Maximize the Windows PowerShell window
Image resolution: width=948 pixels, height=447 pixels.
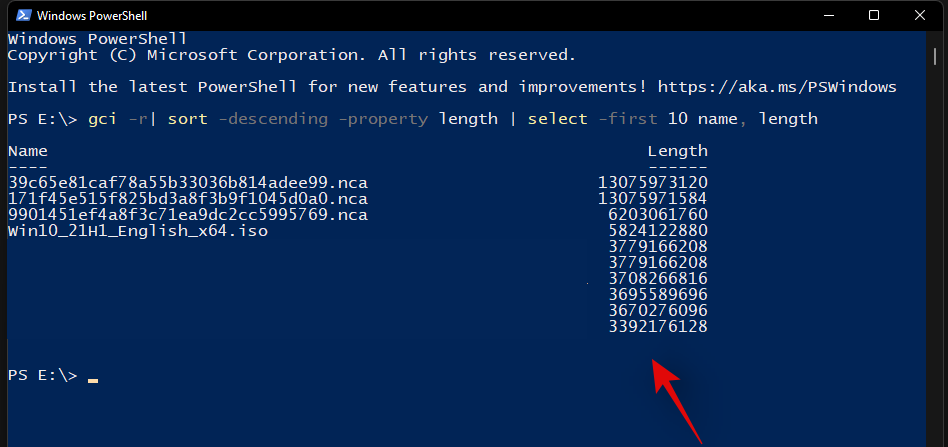873,16
